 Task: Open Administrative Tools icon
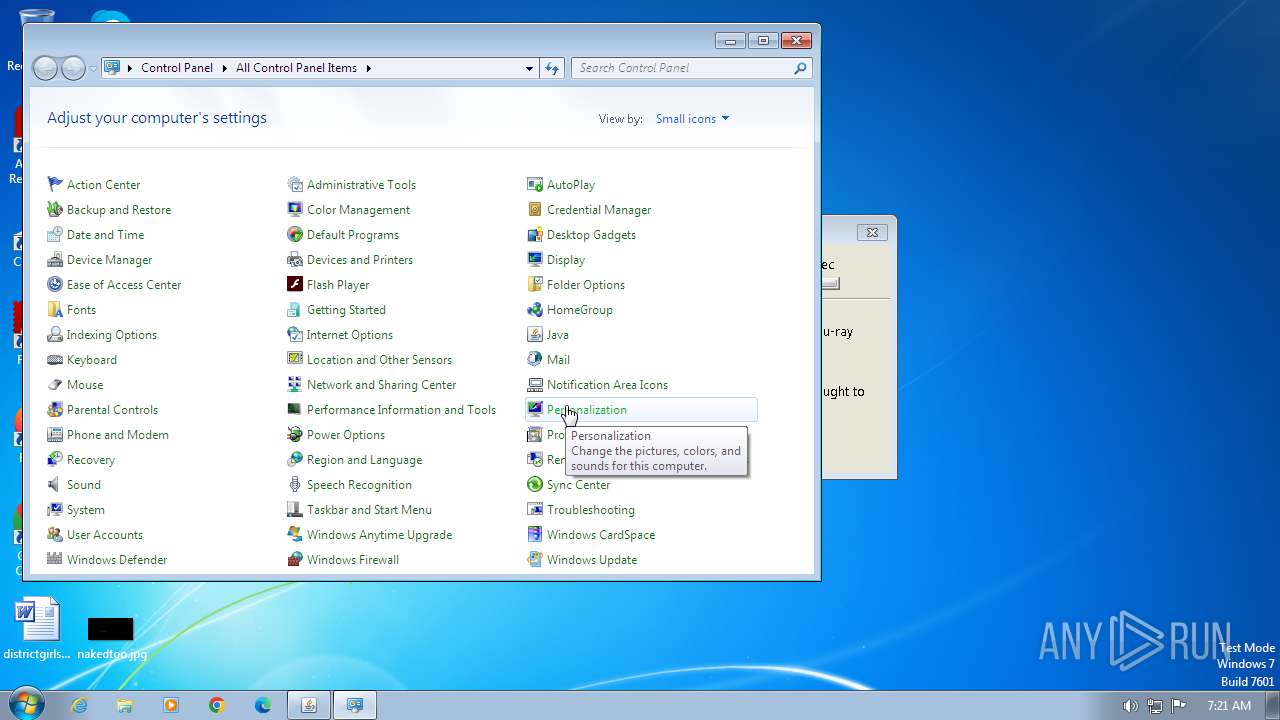[x=295, y=184]
